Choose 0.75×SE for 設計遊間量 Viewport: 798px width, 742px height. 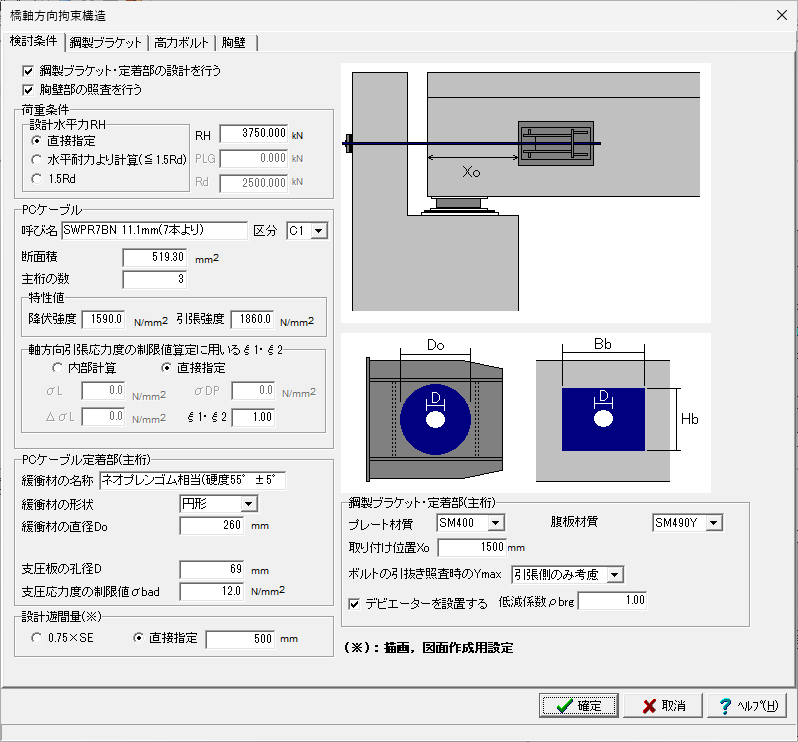(x=38, y=637)
